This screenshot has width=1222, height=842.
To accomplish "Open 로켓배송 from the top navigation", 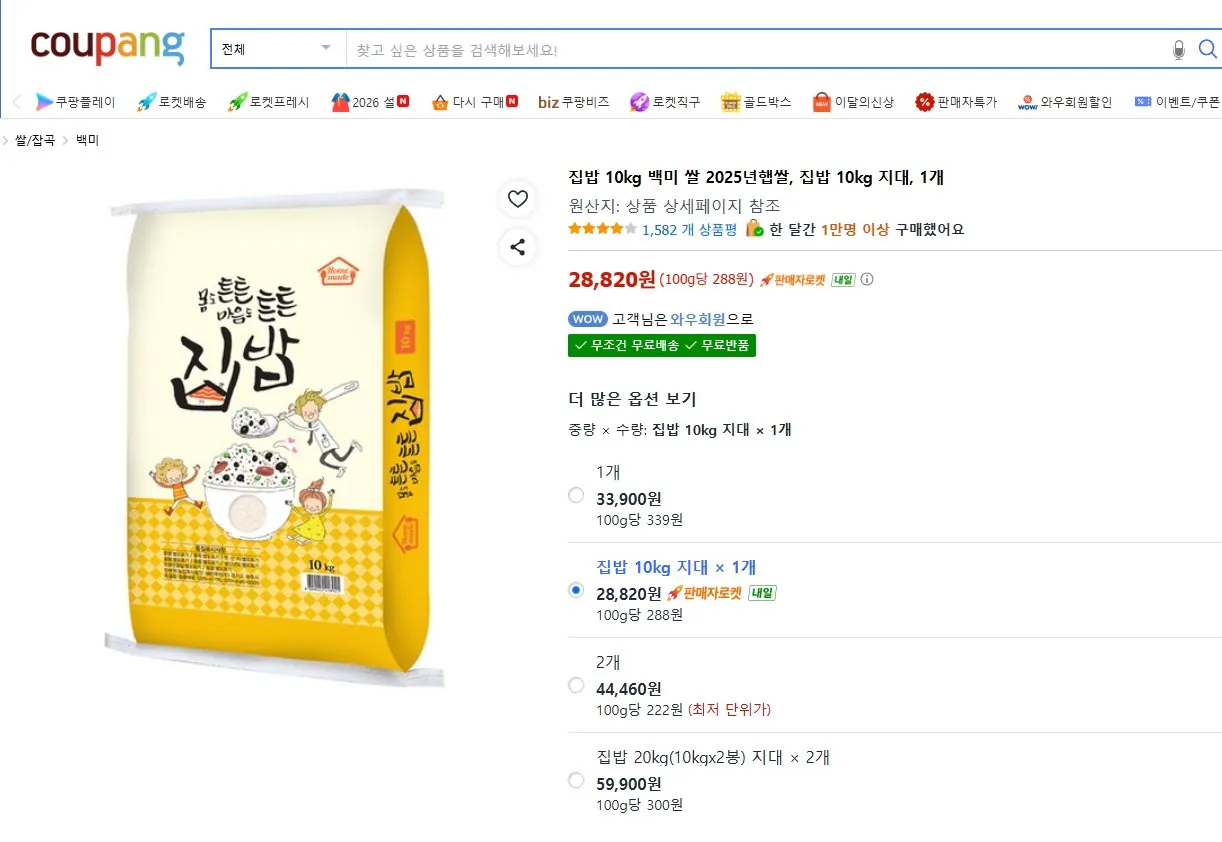I will point(171,101).
